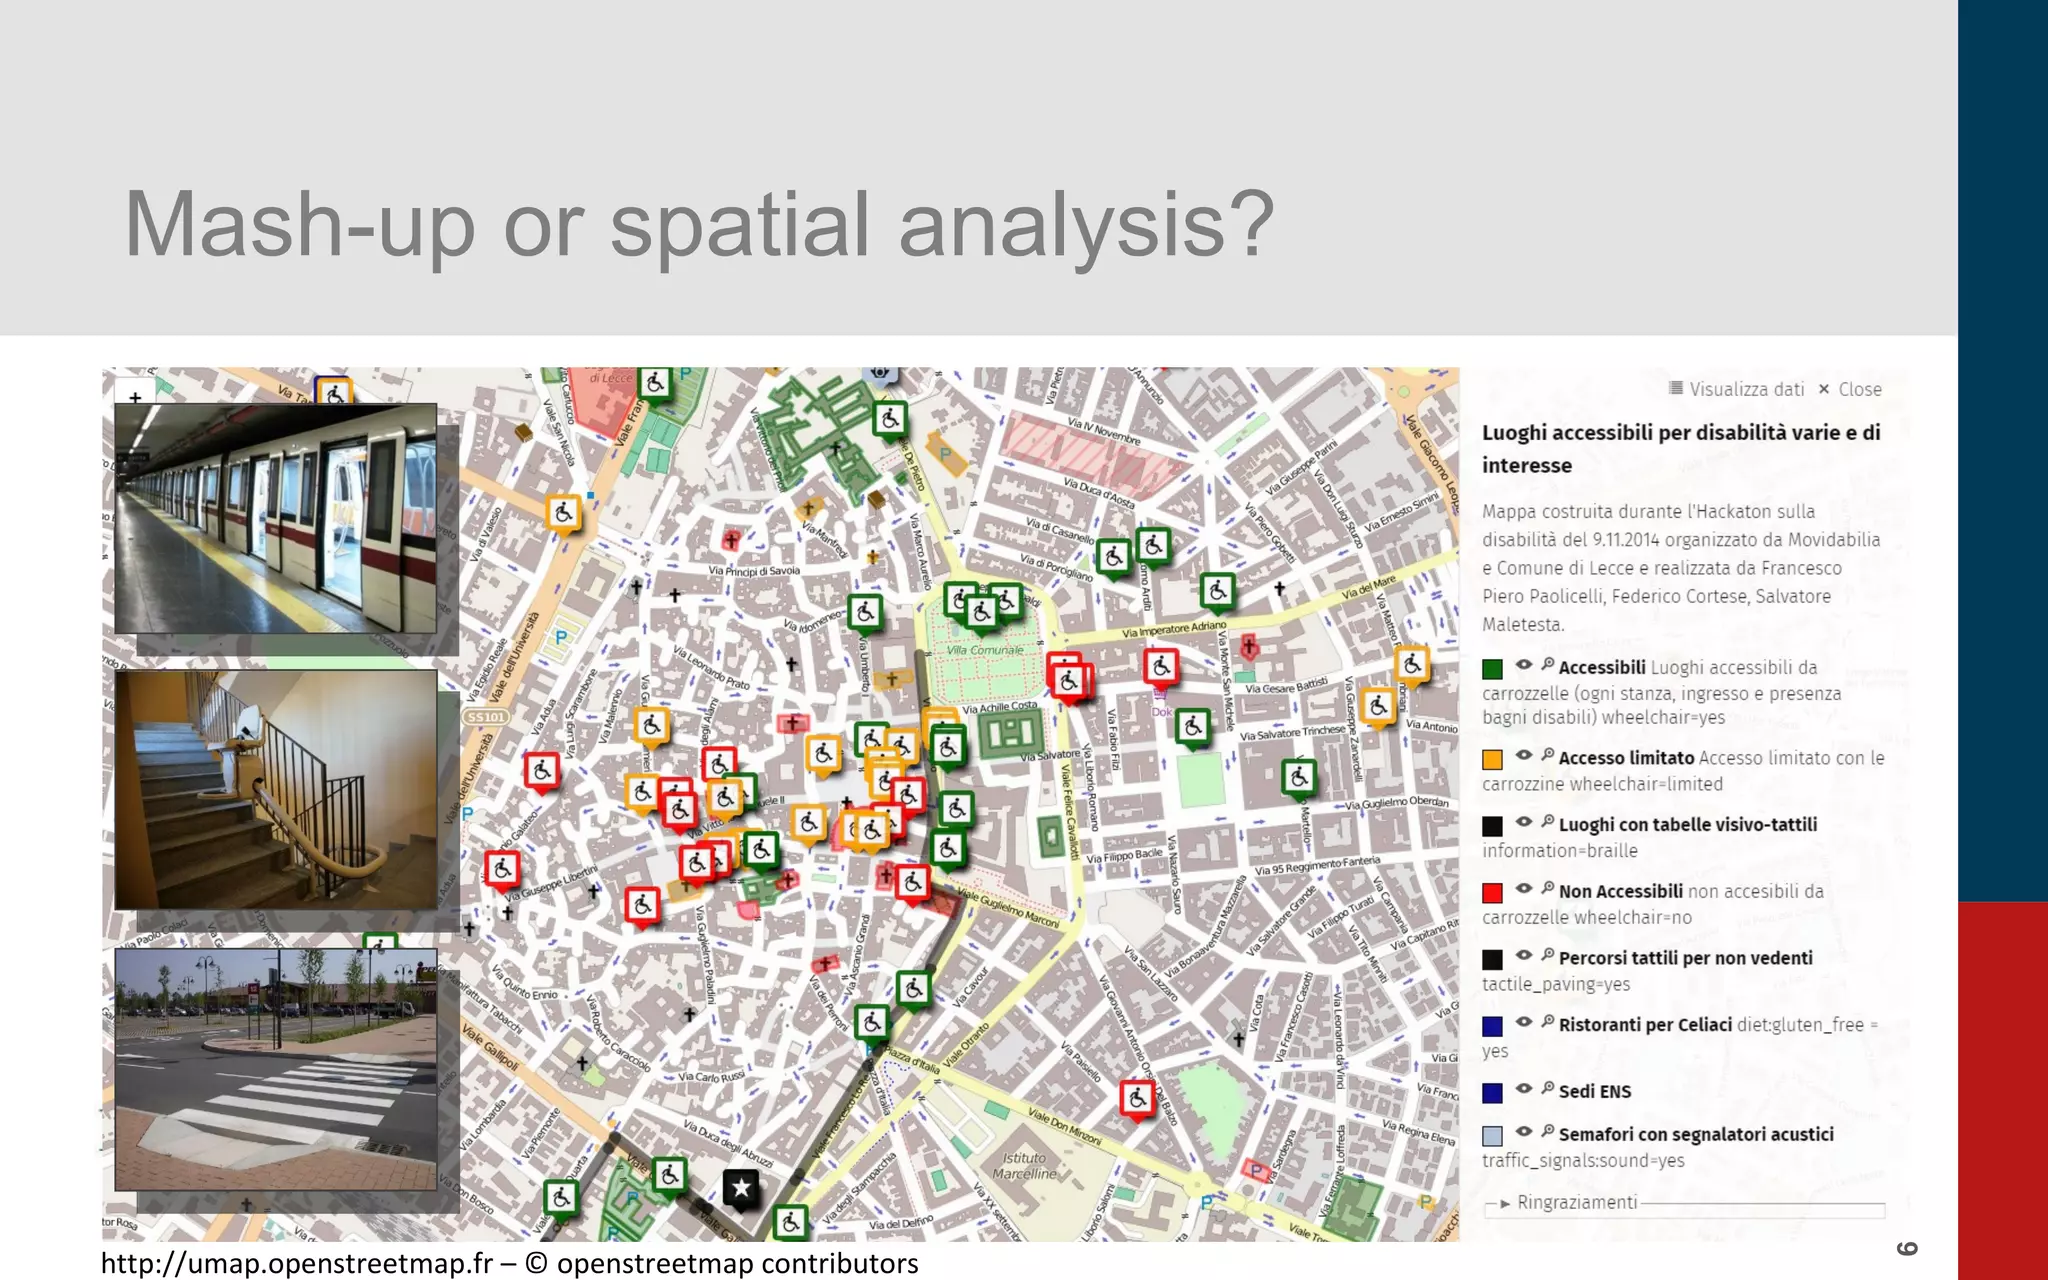Viewport: 2048px width, 1280px height.
Task: Zoom to Luoghi con tabelle visivo-tattili layer
Action: (x=1547, y=821)
